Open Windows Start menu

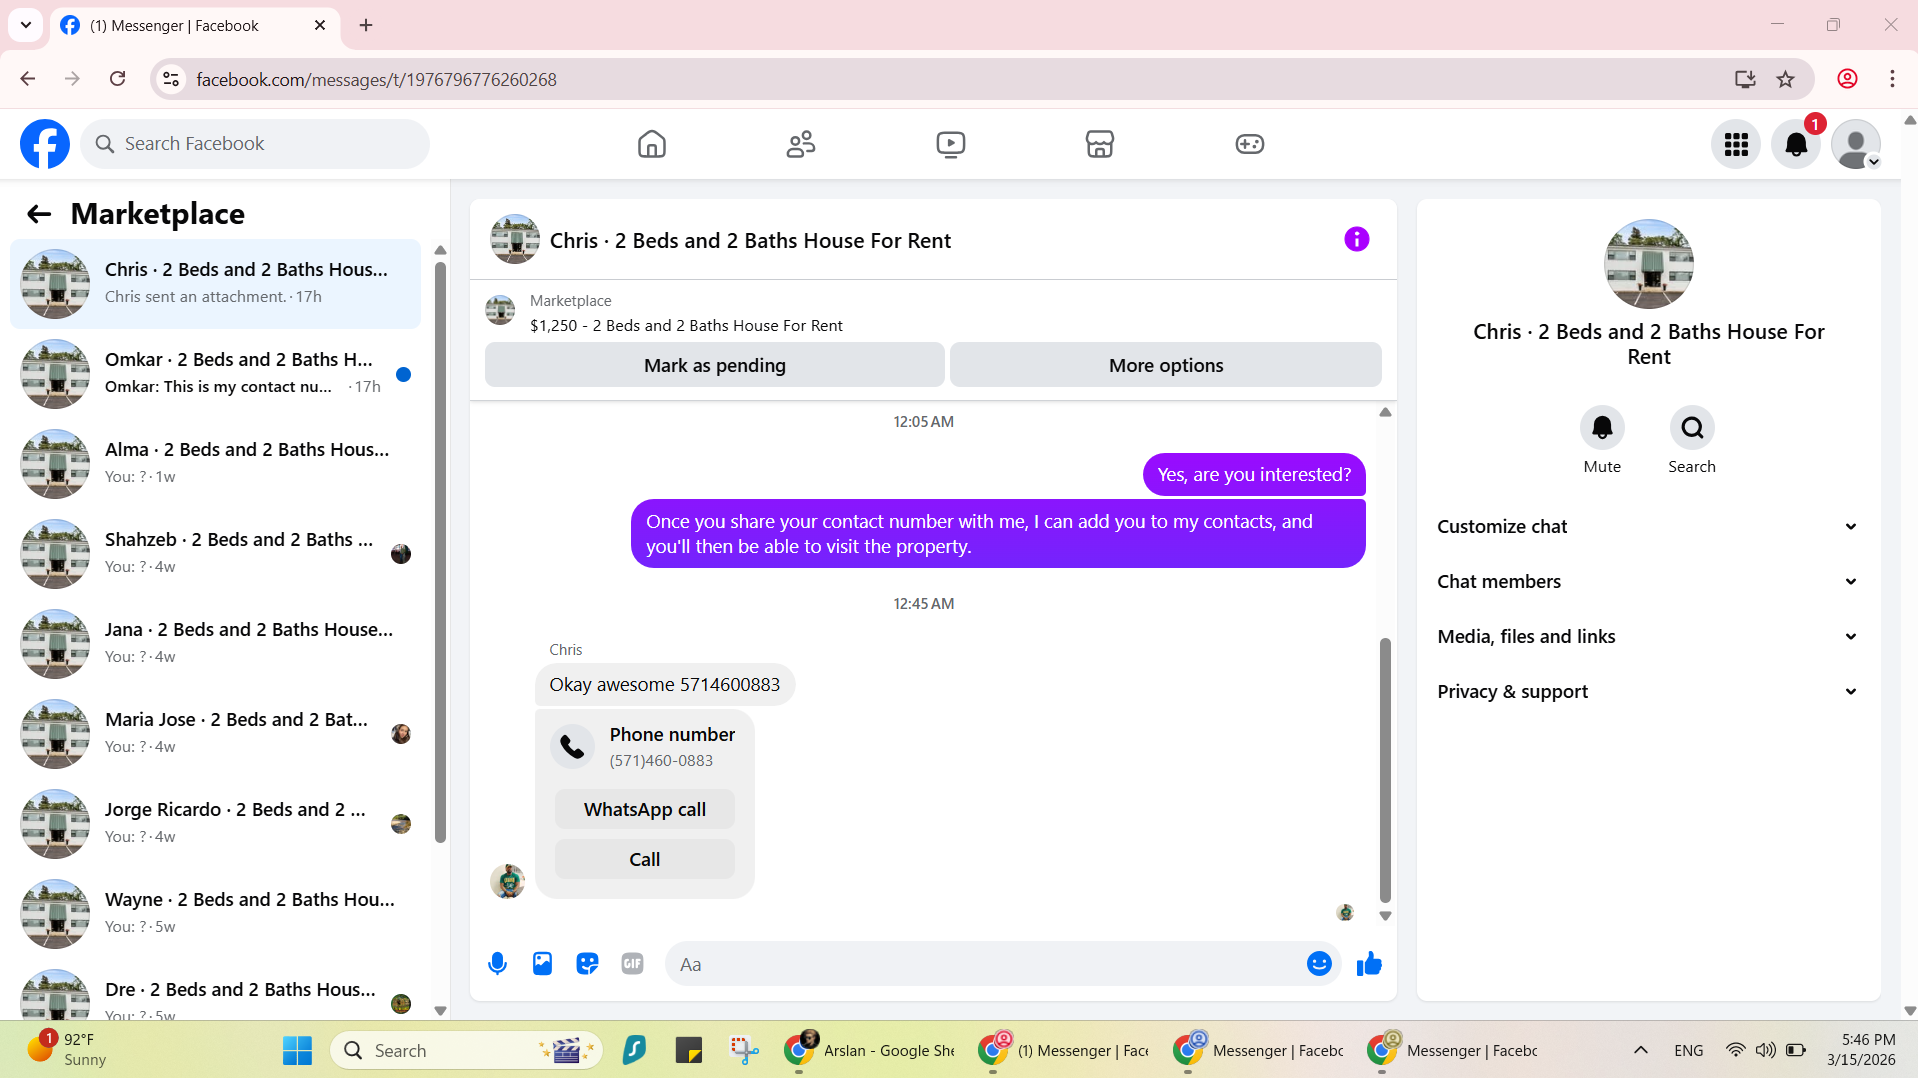(x=297, y=1051)
